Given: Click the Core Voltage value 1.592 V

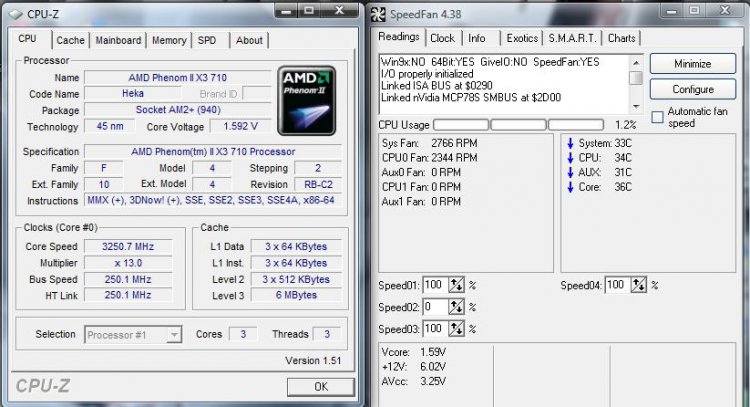Looking at the screenshot, I should pos(240,126).
